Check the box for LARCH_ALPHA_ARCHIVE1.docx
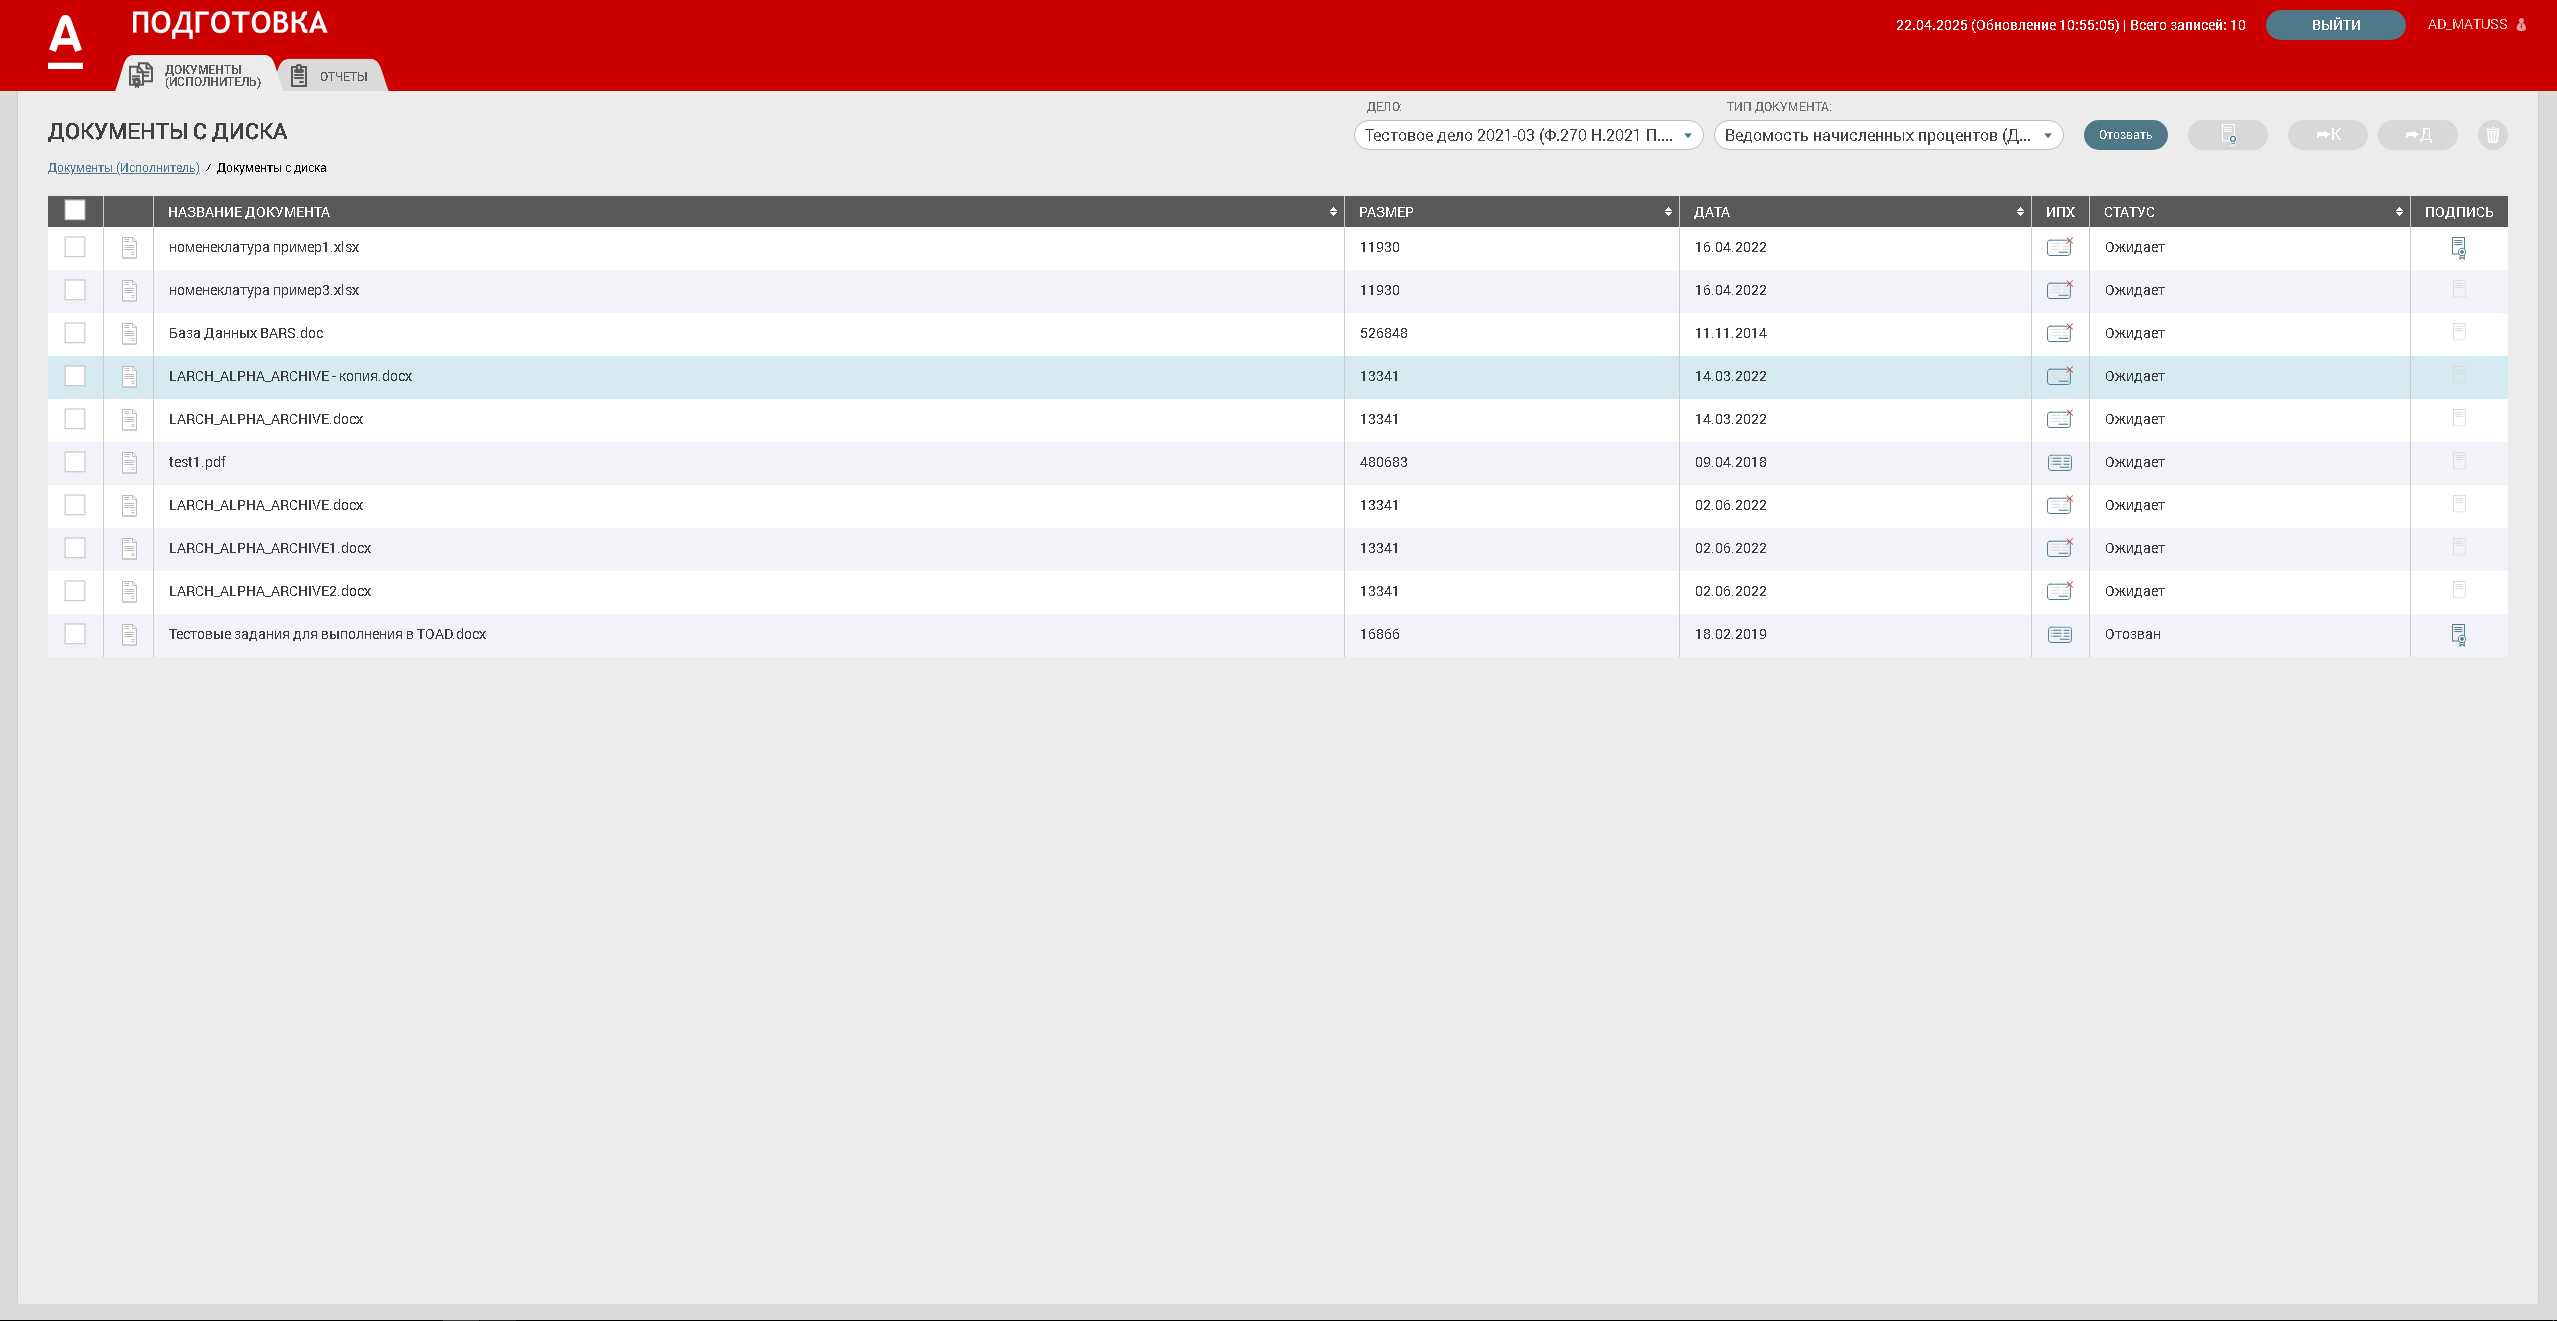 [75, 548]
